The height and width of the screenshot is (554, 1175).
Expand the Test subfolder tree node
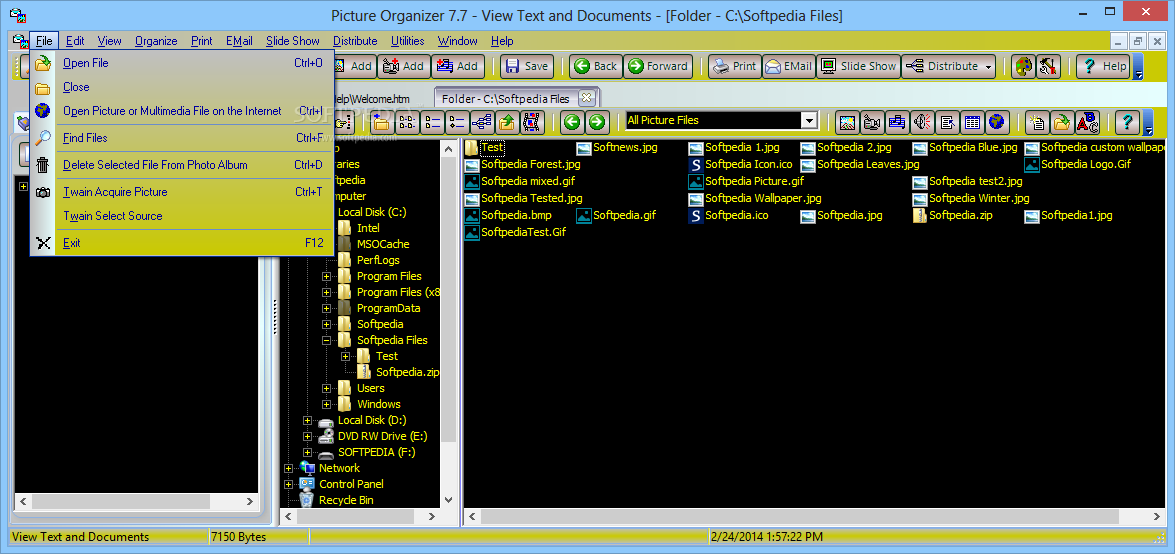(x=345, y=356)
